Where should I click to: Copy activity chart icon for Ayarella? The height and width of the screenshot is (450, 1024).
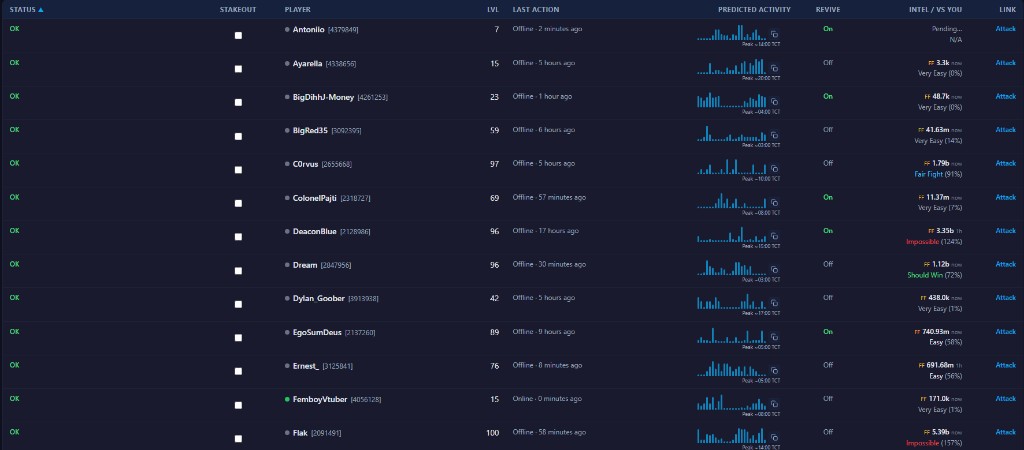pyautogui.click(x=775, y=68)
